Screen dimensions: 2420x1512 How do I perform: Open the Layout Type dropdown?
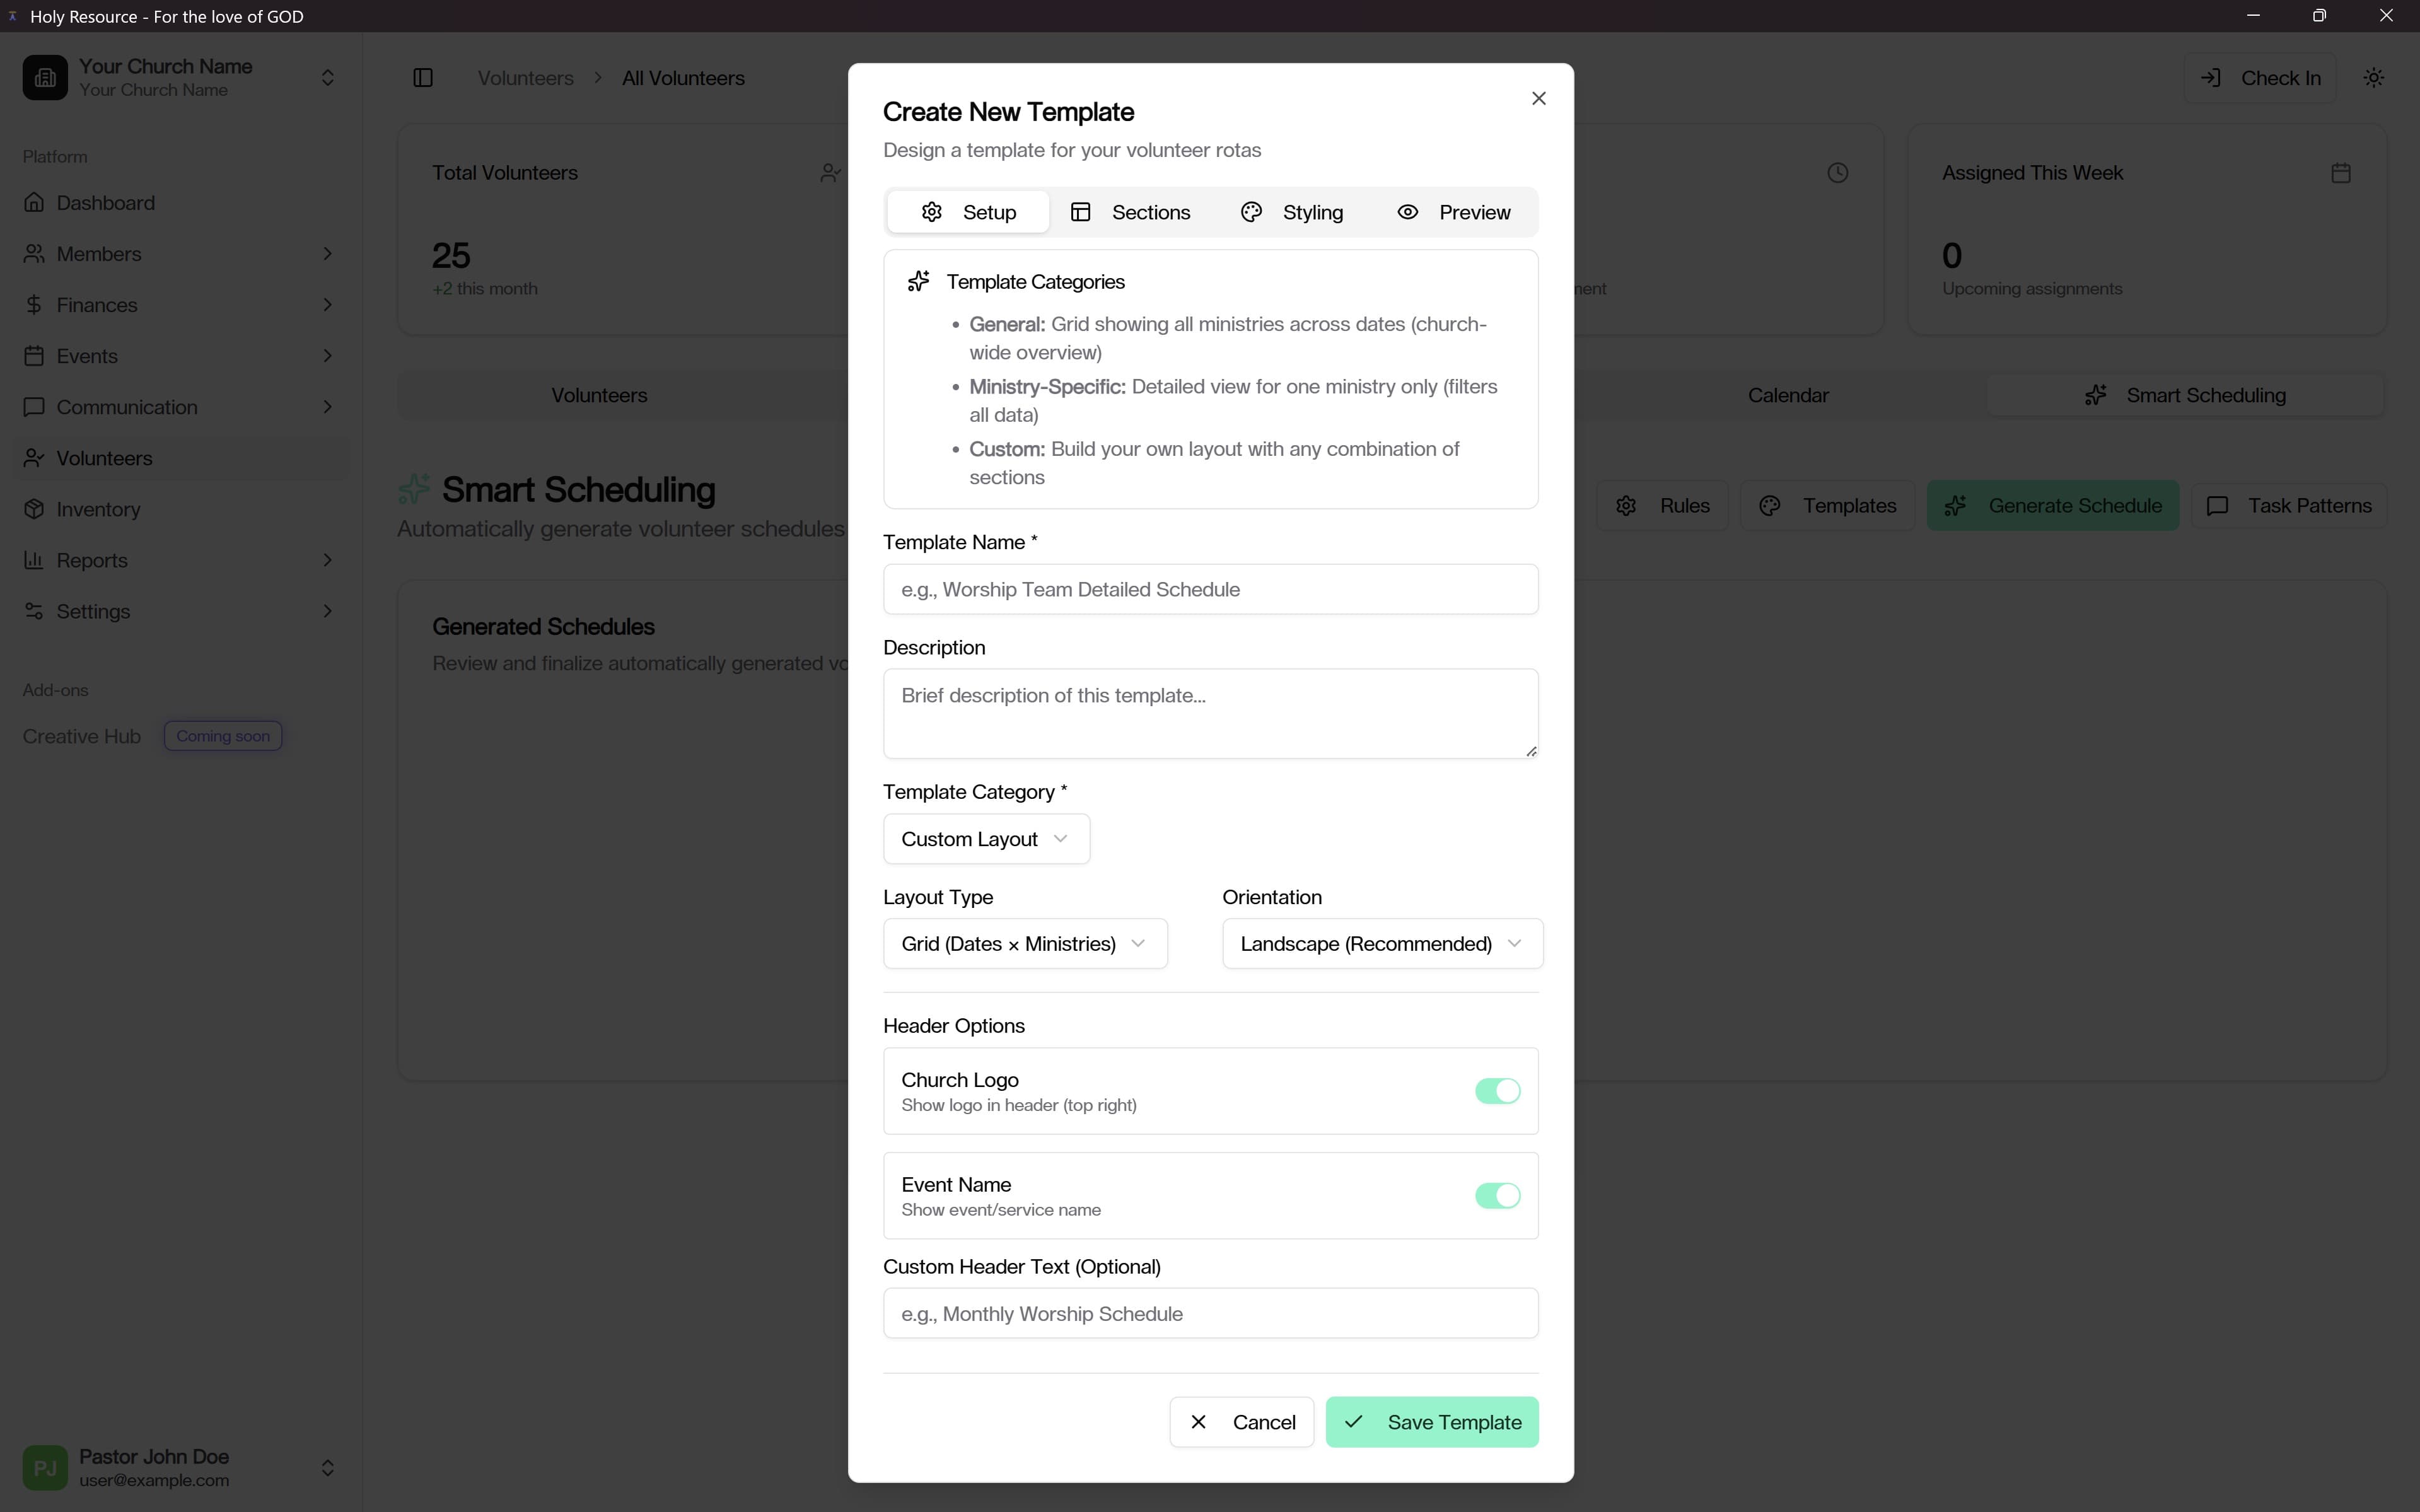[1025, 944]
